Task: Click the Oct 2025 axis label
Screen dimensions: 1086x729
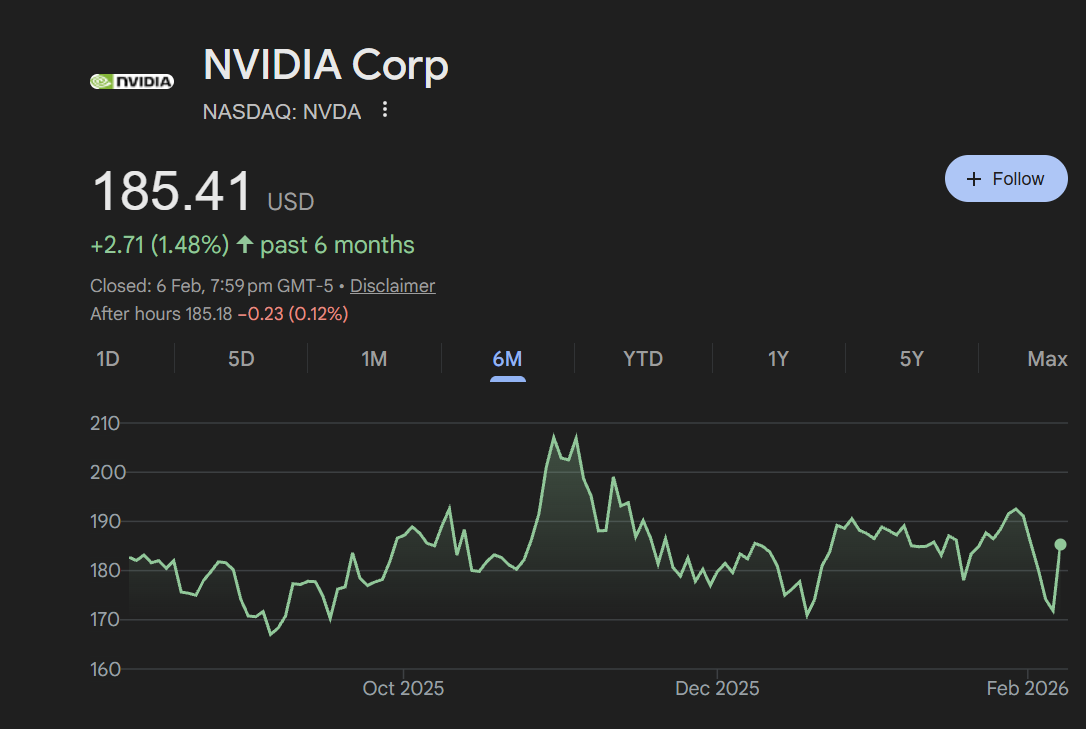Action: pyautogui.click(x=403, y=688)
